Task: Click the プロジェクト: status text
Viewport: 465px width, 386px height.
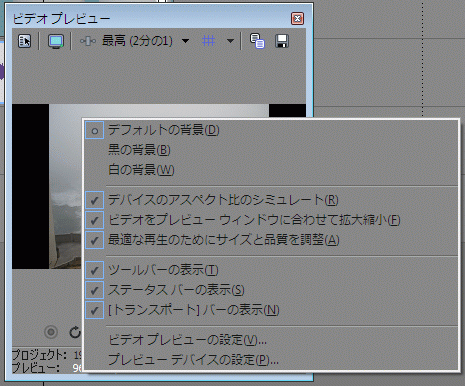Action: pos(39,354)
